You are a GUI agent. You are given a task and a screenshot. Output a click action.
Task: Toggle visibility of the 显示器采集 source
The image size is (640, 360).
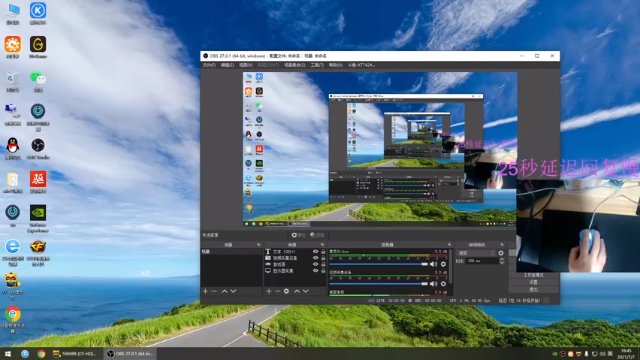(x=316, y=271)
